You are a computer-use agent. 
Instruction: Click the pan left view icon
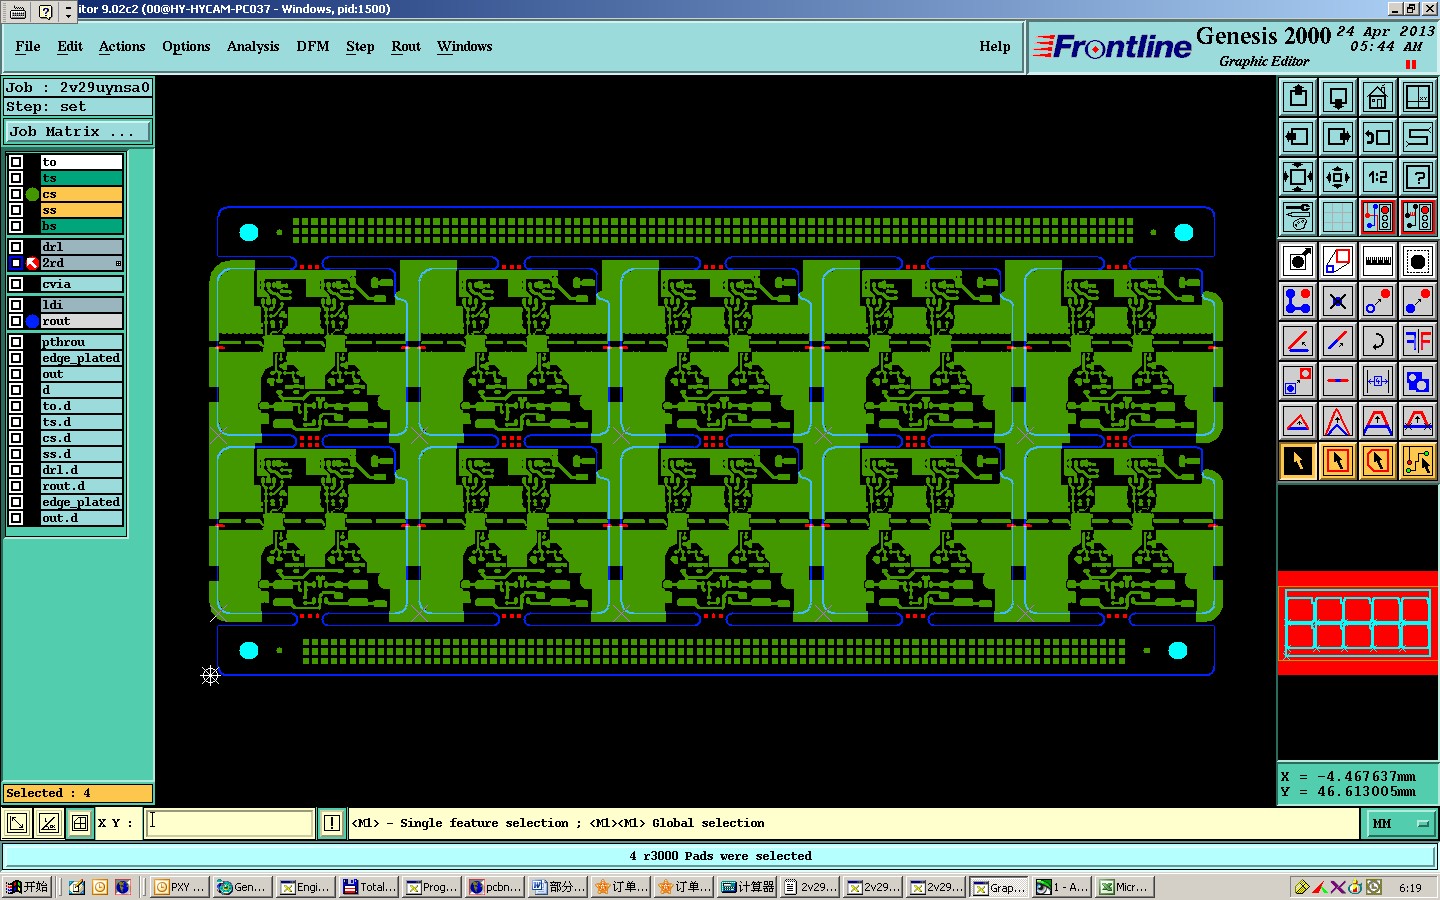click(x=1298, y=137)
